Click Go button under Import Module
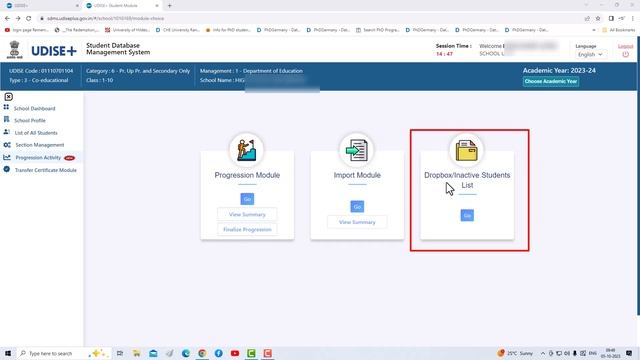 [357, 207]
